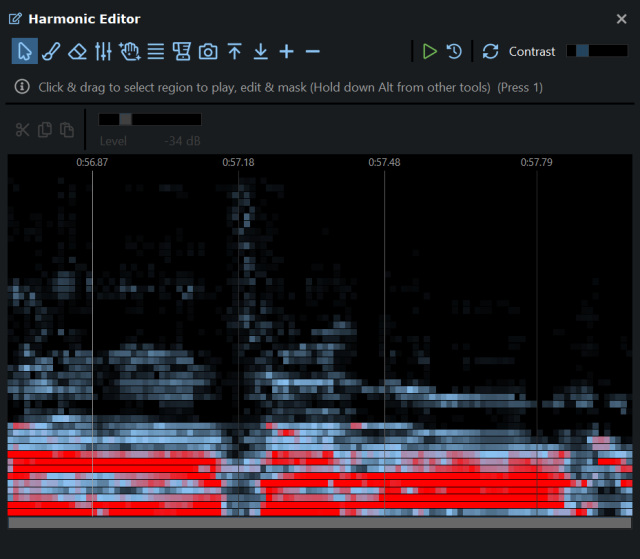
Task: Take a snapshot with the camera icon
Action: tap(208, 52)
